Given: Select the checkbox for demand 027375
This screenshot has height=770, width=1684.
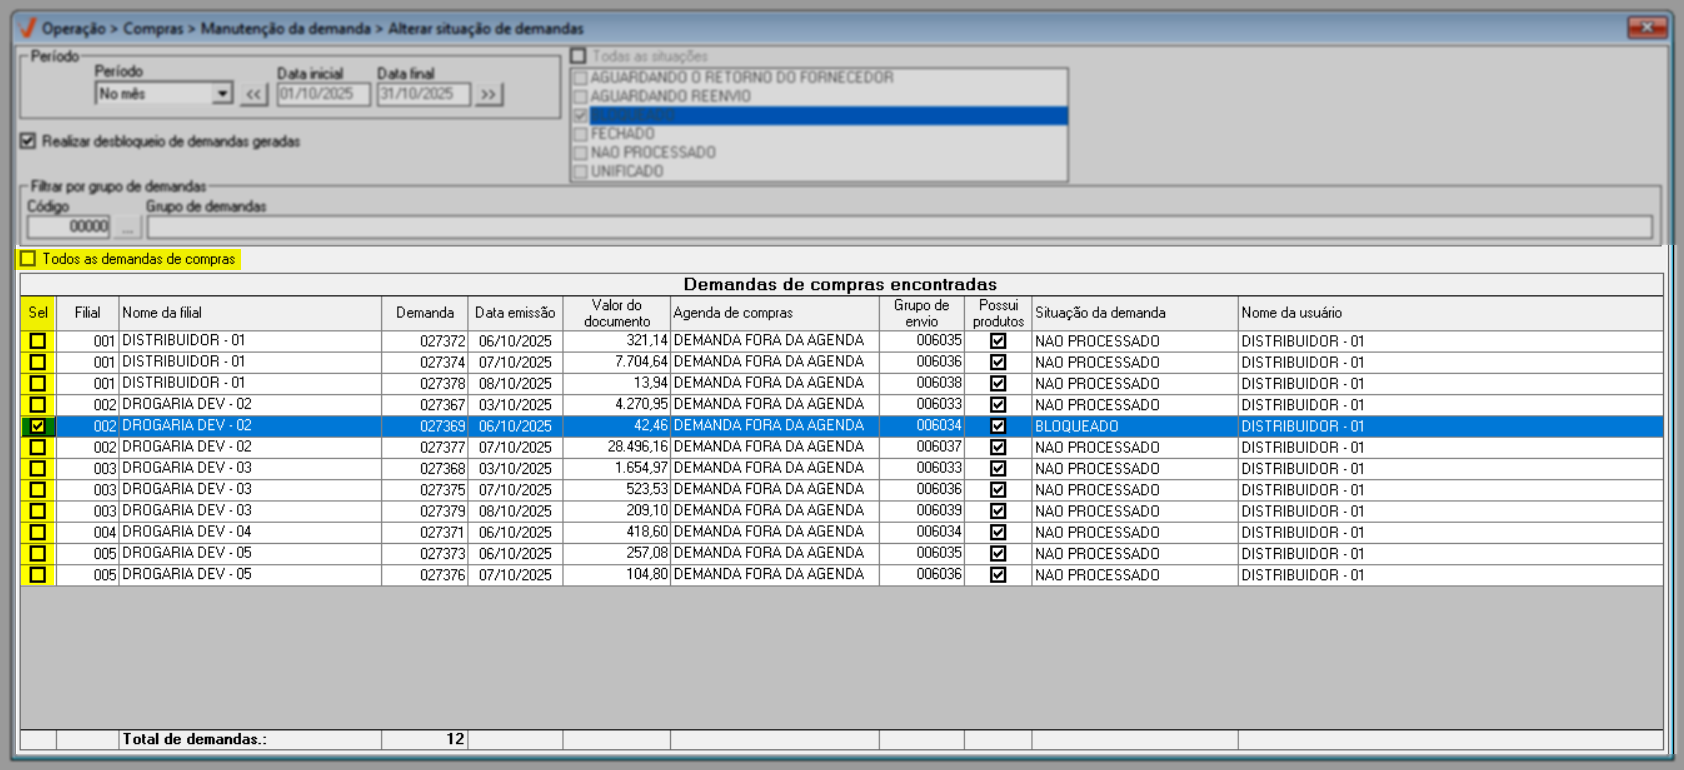Looking at the screenshot, I should click(x=38, y=490).
